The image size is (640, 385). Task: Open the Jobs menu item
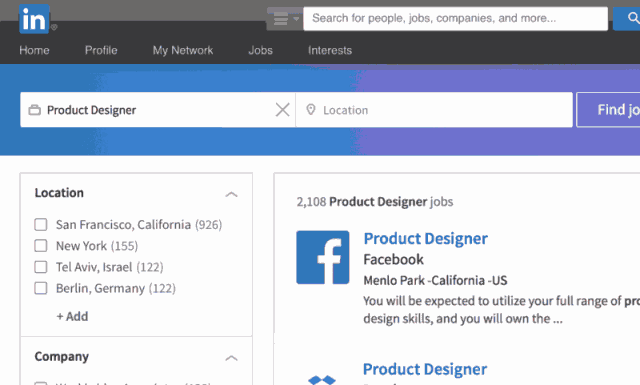(x=260, y=50)
